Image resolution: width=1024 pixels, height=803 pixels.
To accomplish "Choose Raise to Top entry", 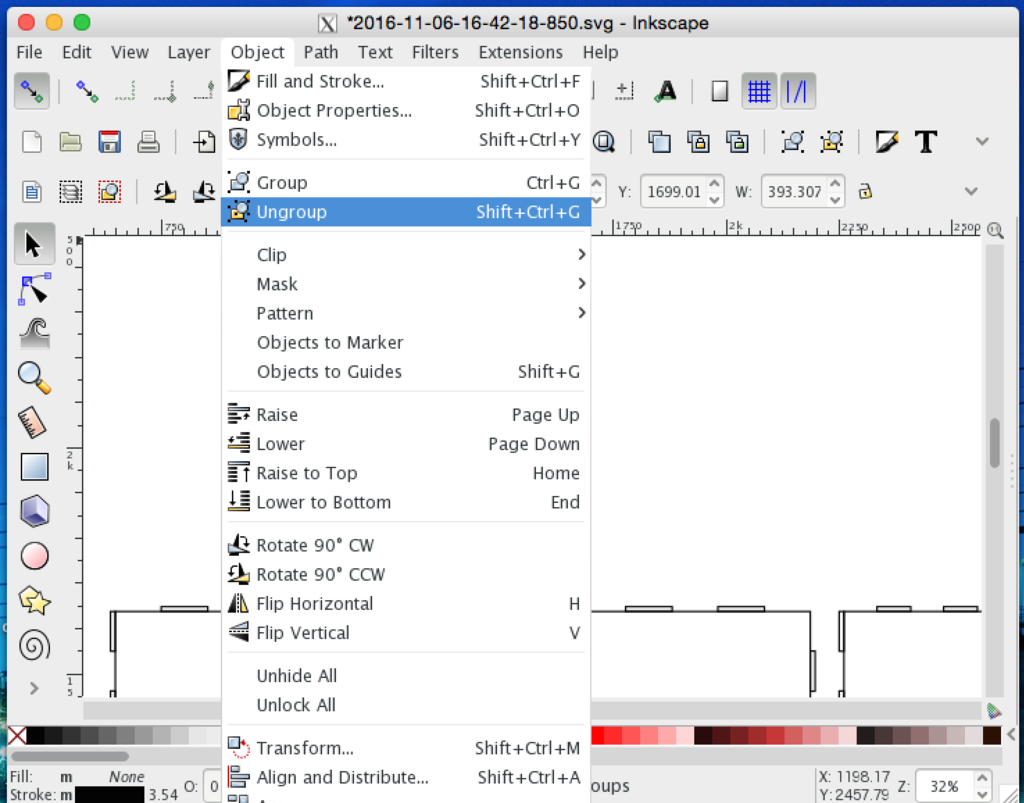I will point(406,473).
